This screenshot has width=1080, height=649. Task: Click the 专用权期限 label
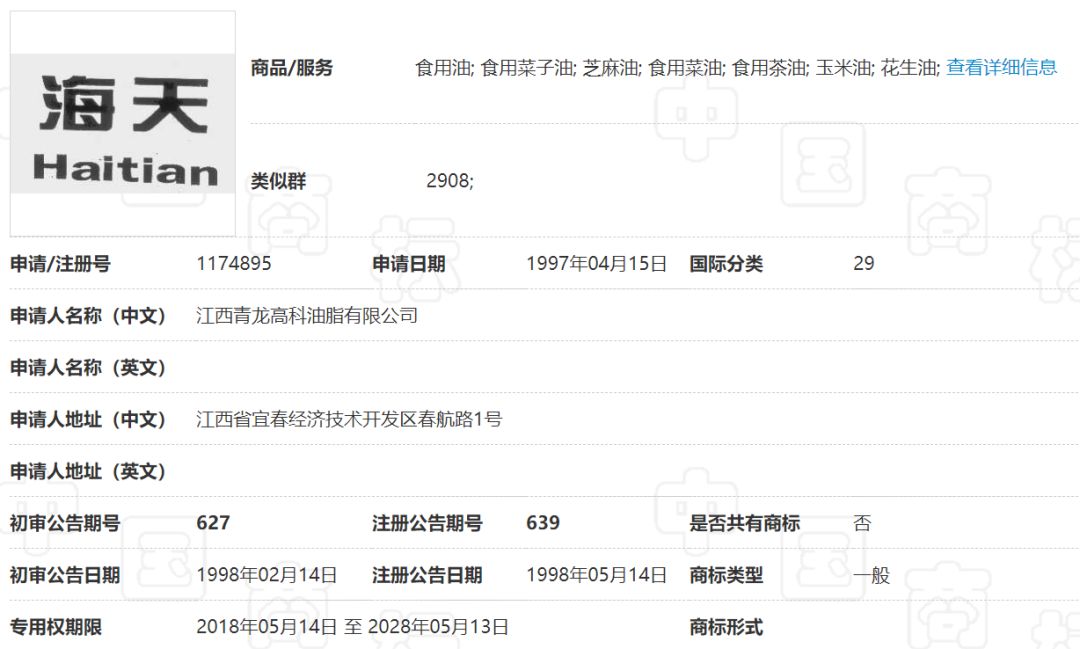pyautogui.click(x=56, y=627)
